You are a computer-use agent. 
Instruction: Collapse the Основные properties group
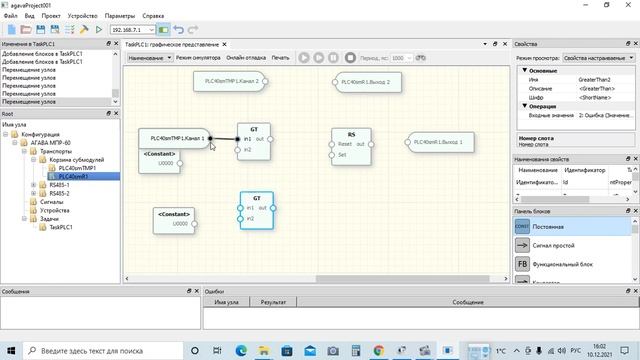[x=525, y=71]
